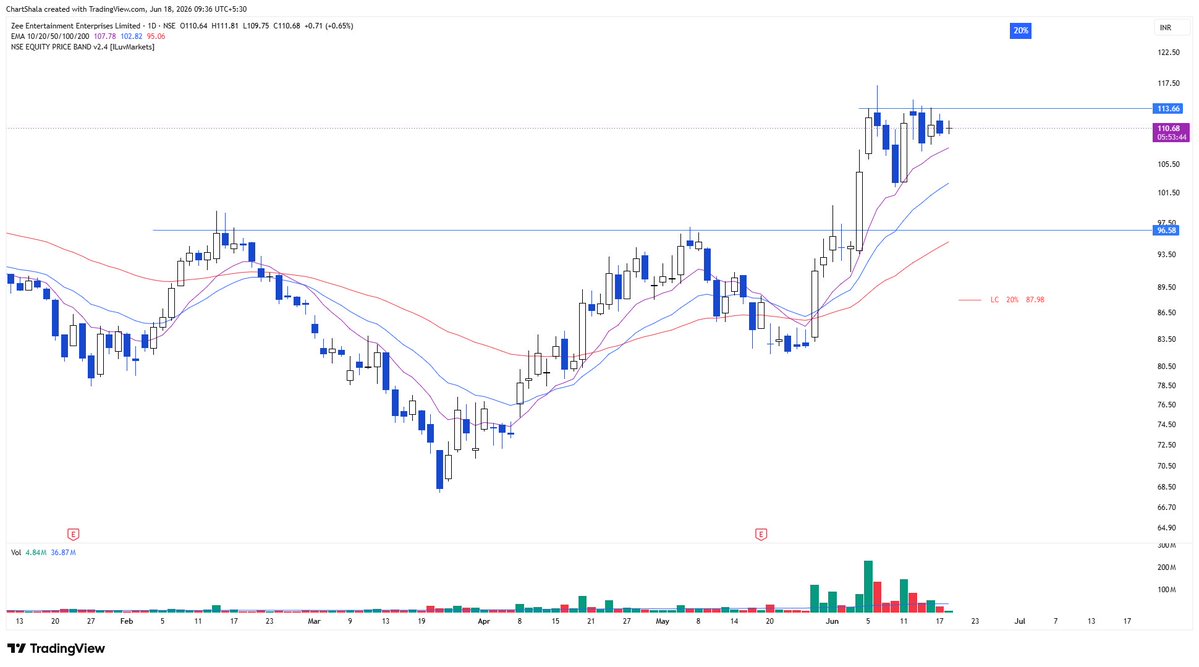
Task: Click the 105.50 price axis label
Action: (1168, 164)
